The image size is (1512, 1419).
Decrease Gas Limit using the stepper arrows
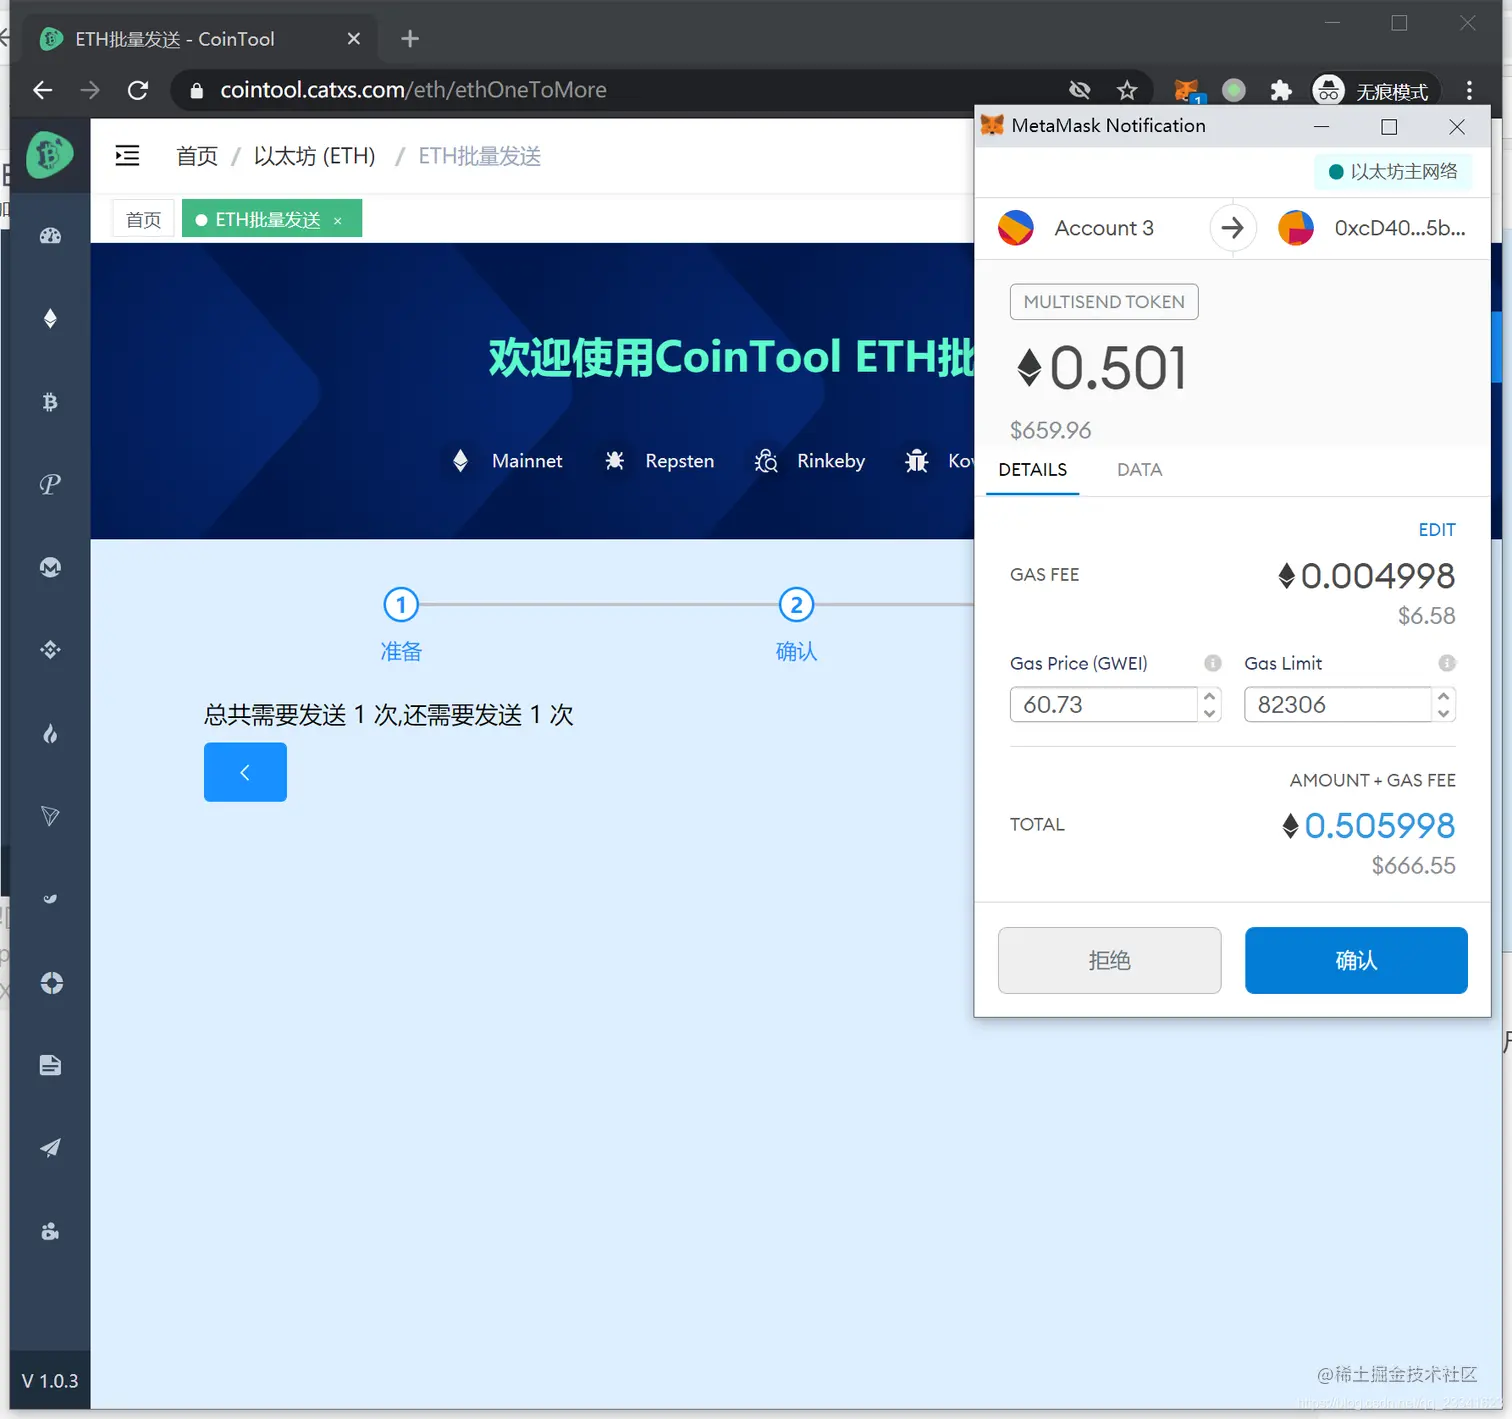(1444, 712)
